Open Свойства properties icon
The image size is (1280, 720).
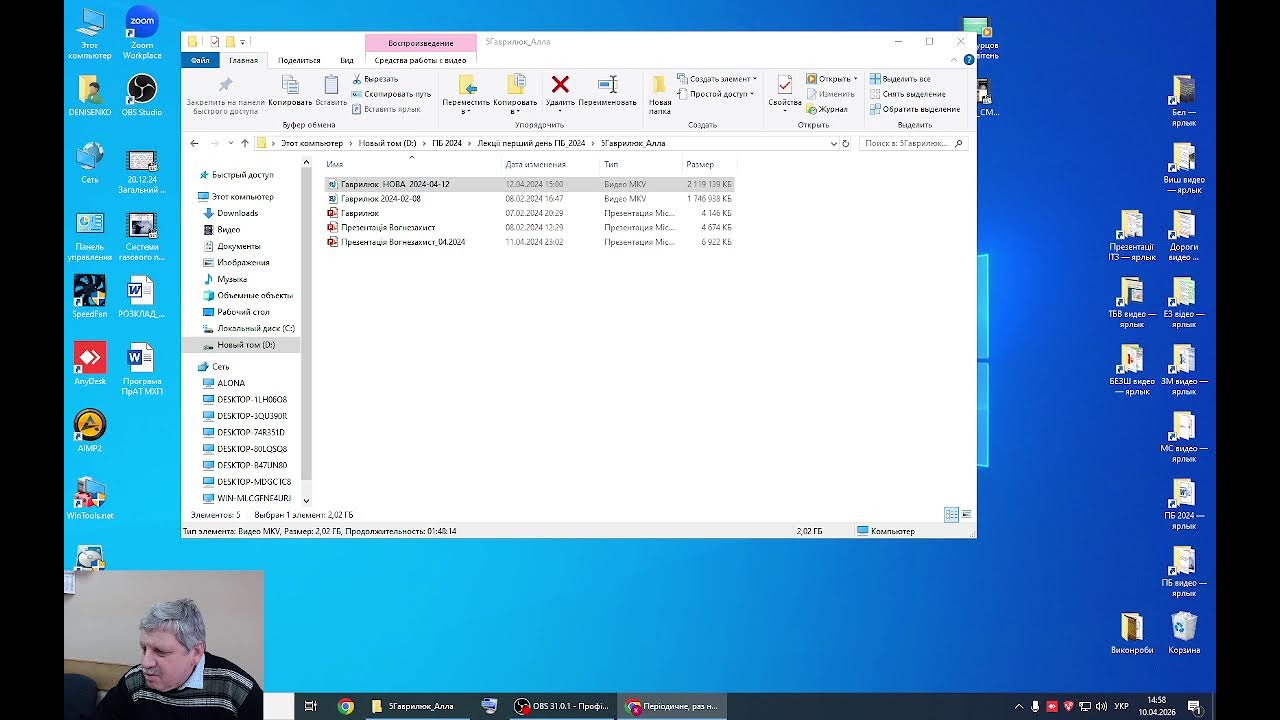click(x=785, y=85)
